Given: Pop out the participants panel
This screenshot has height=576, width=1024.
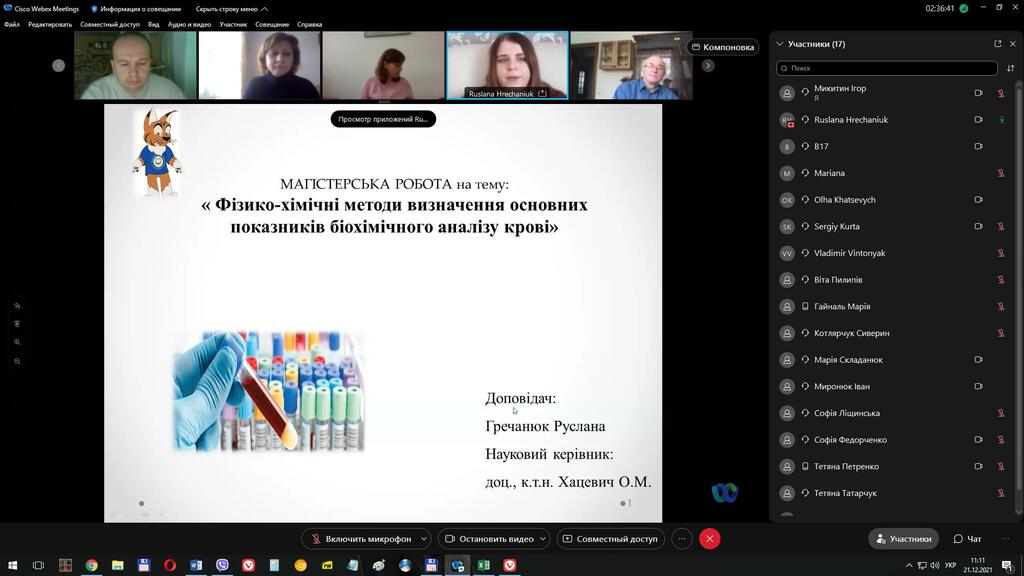Looking at the screenshot, I should point(997,44).
